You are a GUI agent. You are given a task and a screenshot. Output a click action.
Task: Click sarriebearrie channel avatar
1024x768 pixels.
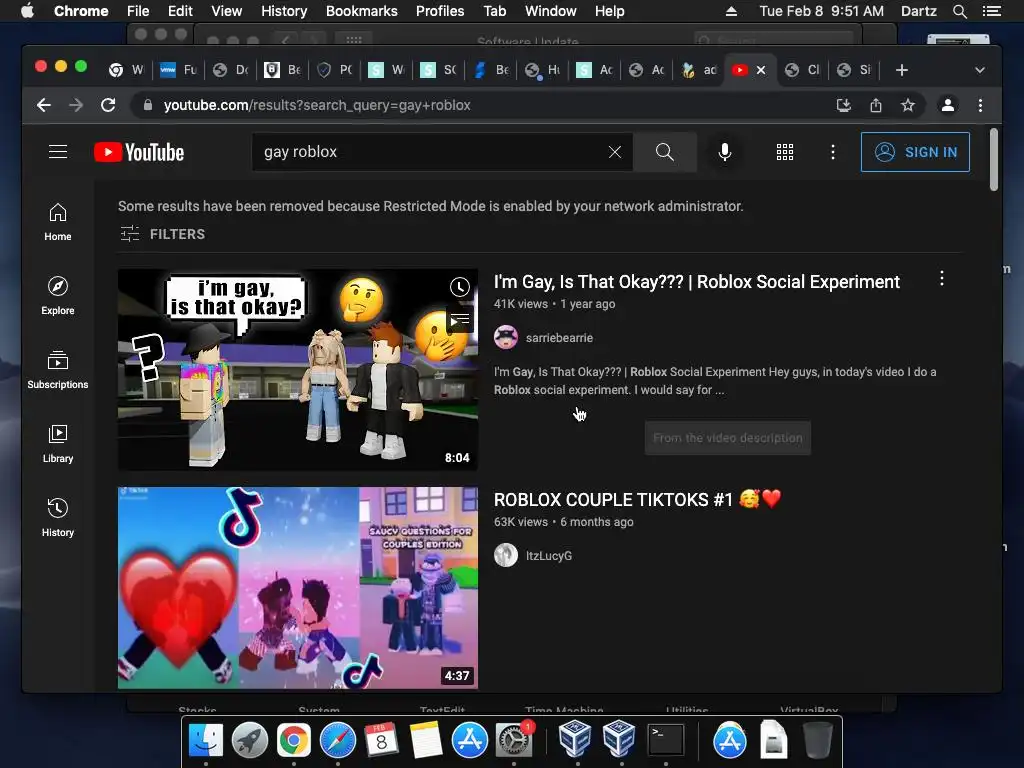[505, 338]
